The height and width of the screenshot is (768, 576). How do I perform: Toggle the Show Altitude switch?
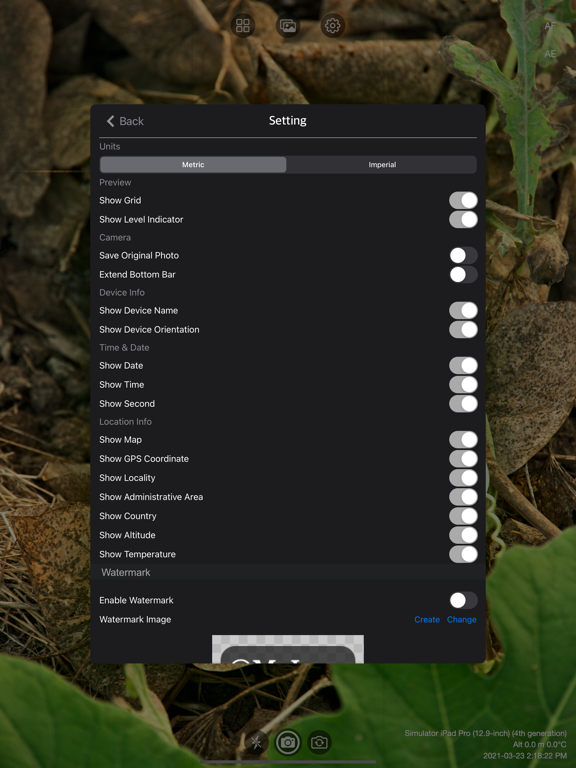(463, 535)
